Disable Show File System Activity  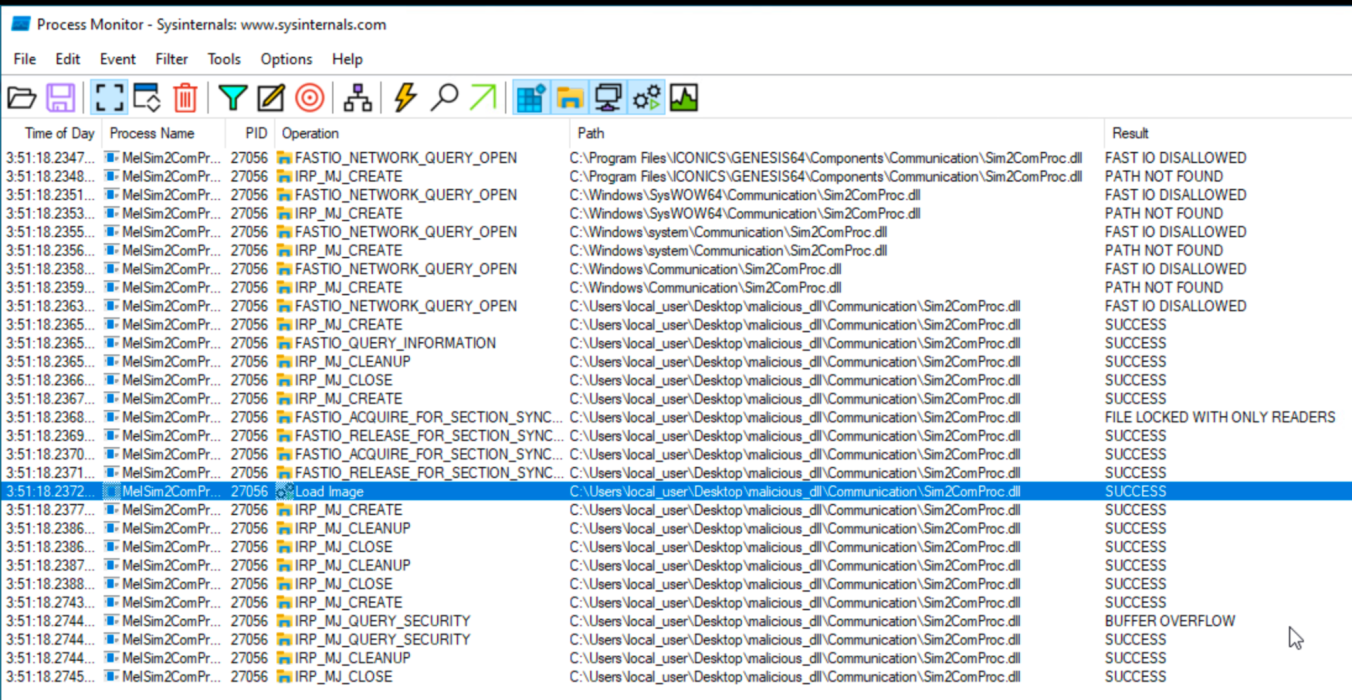tap(568, 97)
